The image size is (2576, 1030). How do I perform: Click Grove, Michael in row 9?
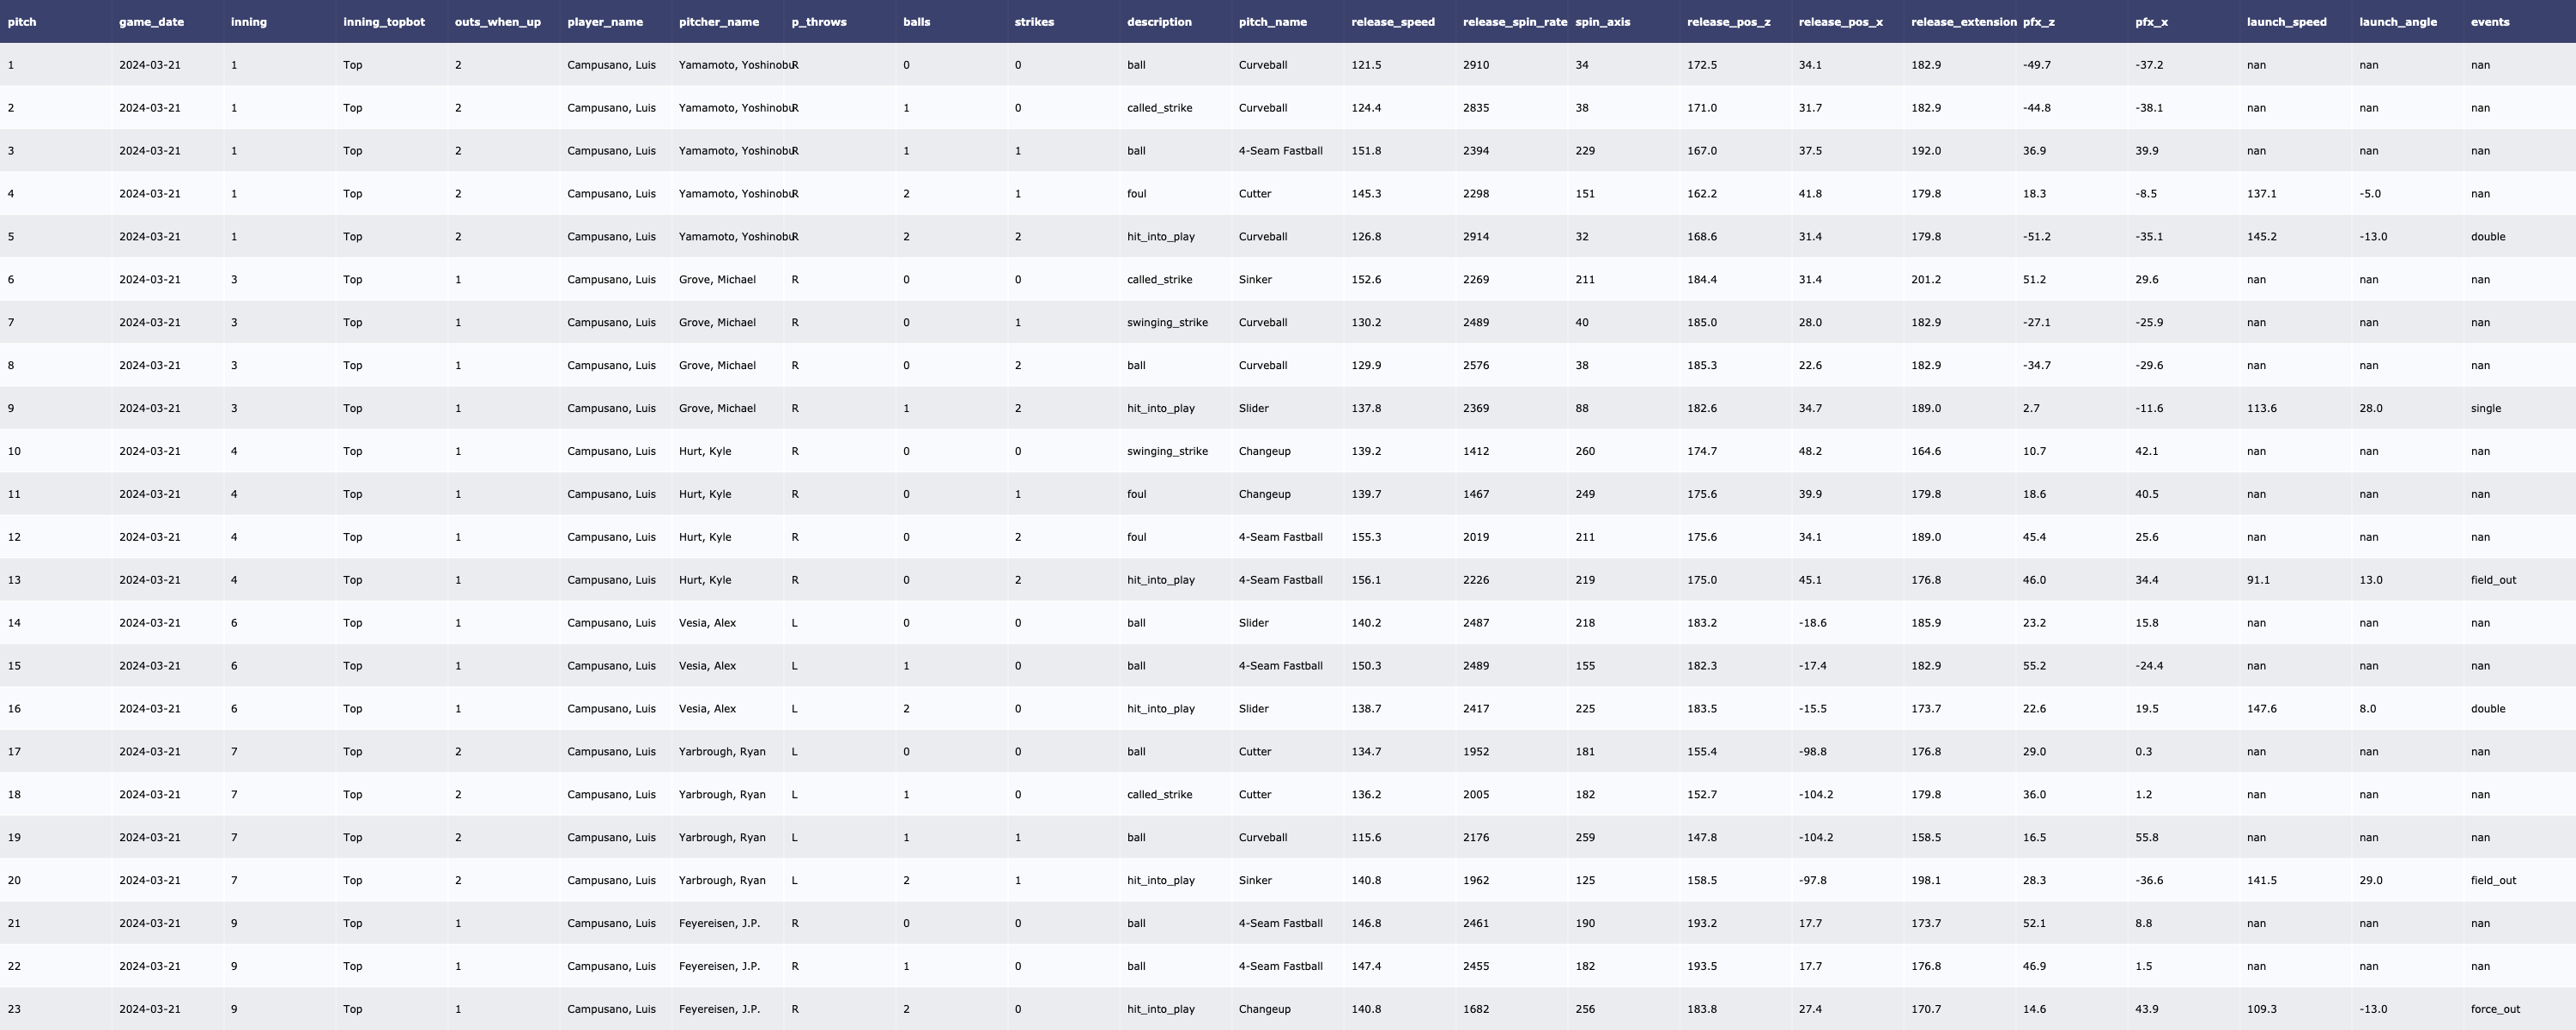(x=716, y=408)
